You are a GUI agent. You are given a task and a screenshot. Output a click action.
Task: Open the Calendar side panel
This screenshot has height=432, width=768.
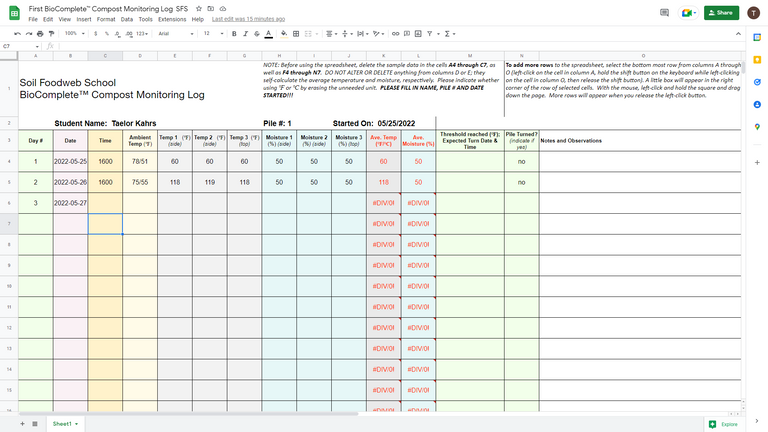(x=757, y=38)
